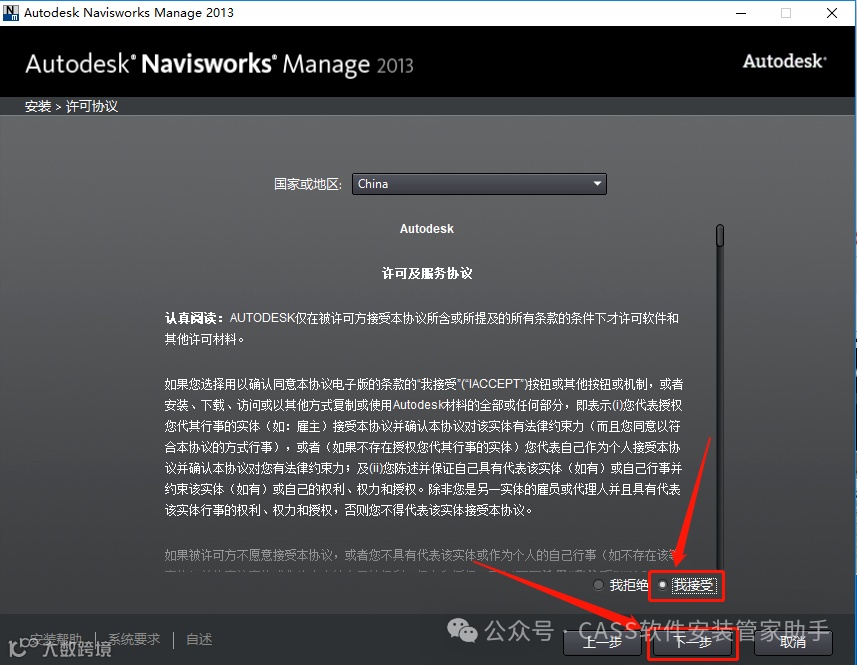Click the 认真阅读 bold text
This screenshot has height=665, width=857.
pos(193,318)
